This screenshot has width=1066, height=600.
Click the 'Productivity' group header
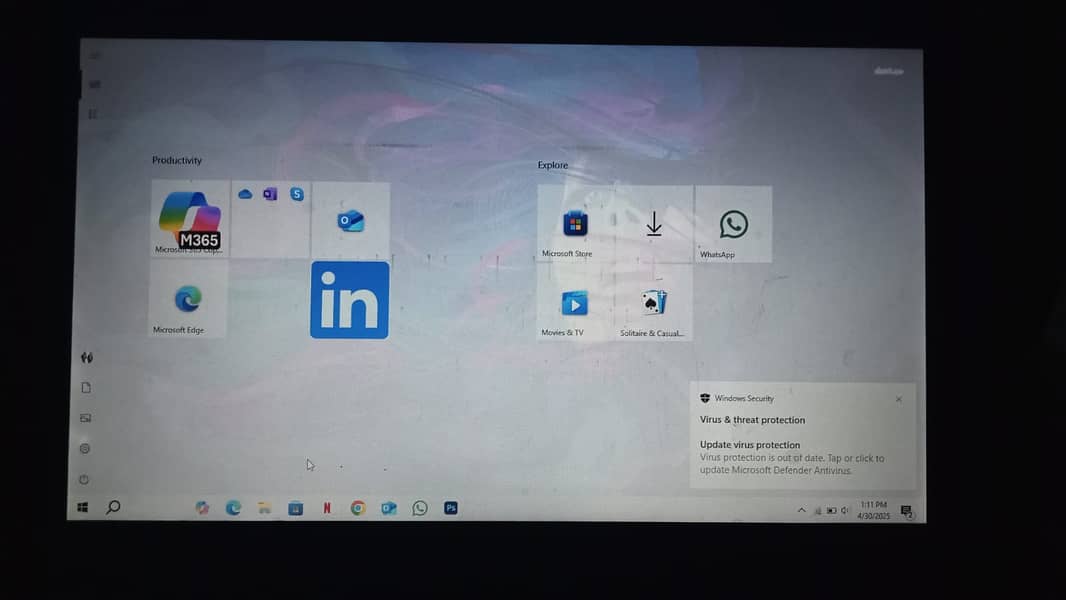[177, 160]
